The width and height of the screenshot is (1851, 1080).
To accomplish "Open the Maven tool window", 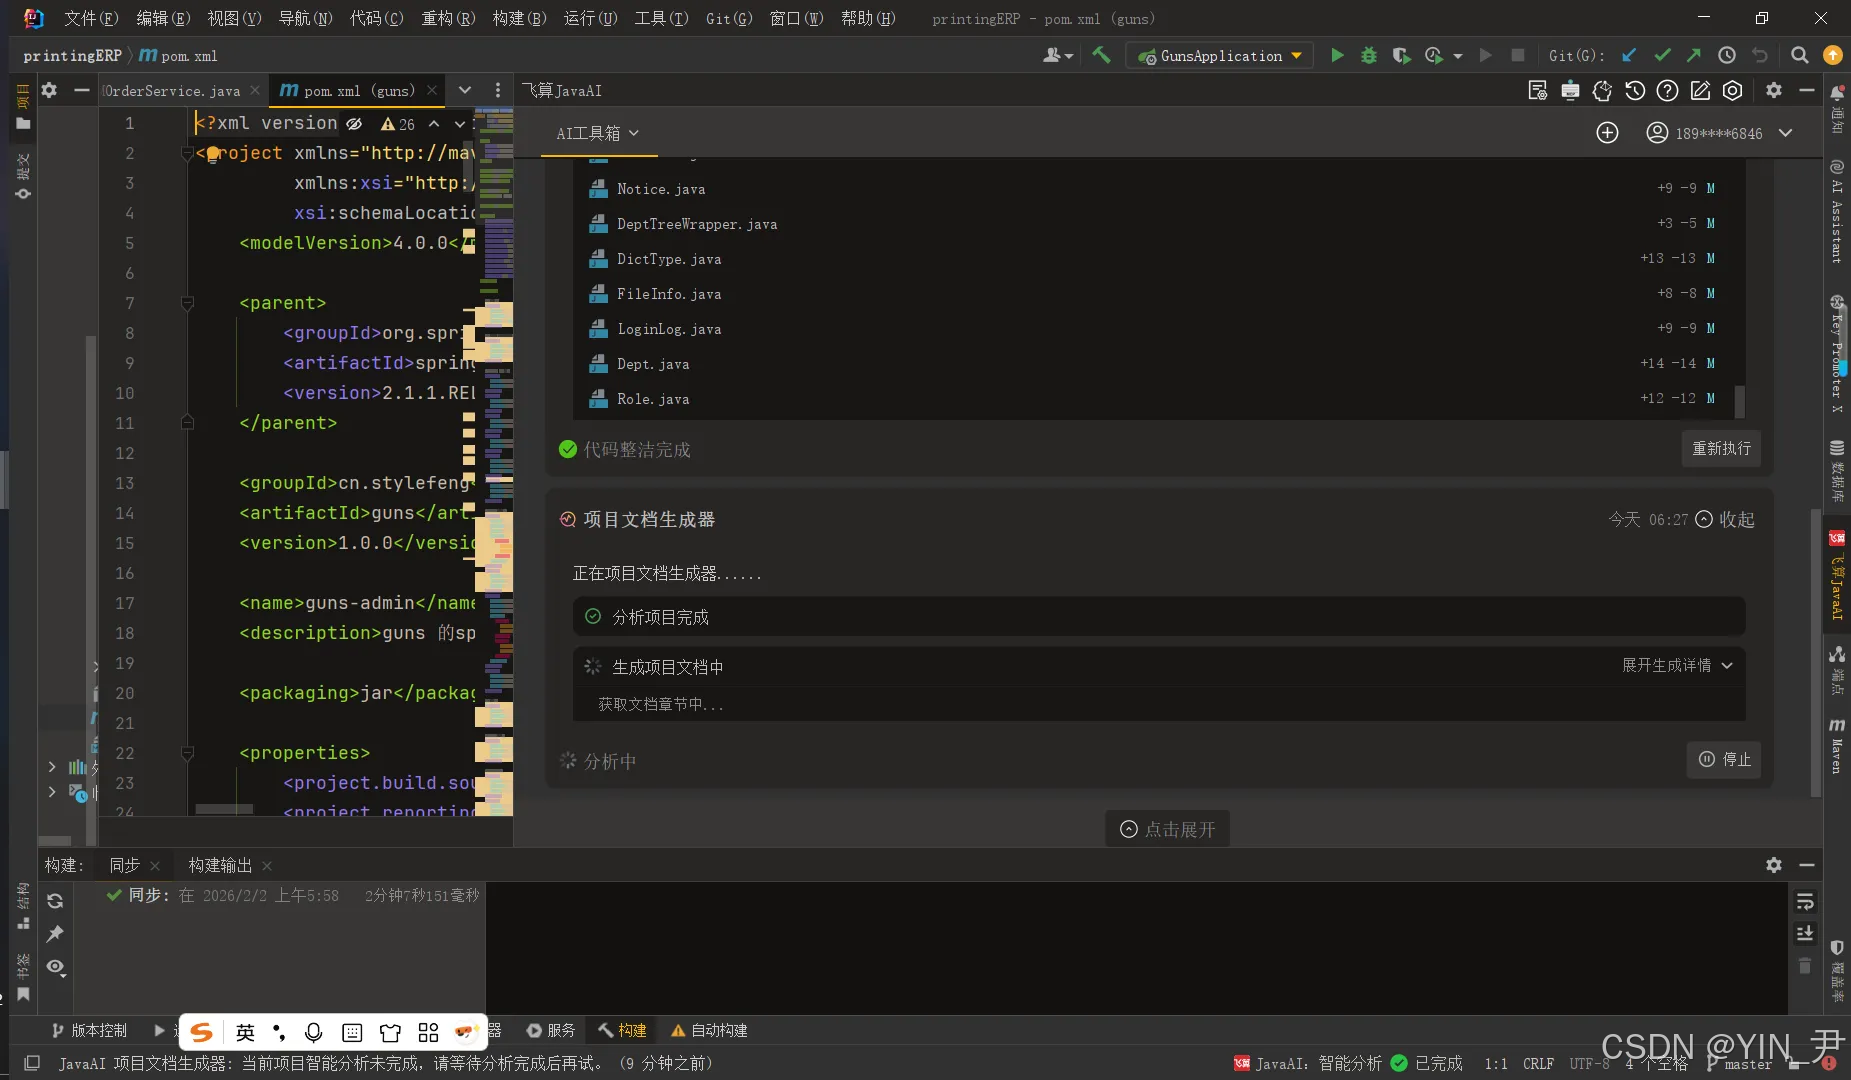I will point(1837,746).
